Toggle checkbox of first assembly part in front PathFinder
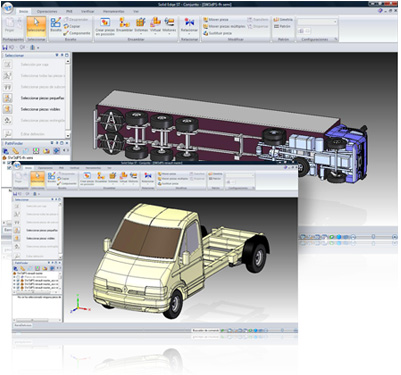The image size is (401, 375). pos(18,281)
